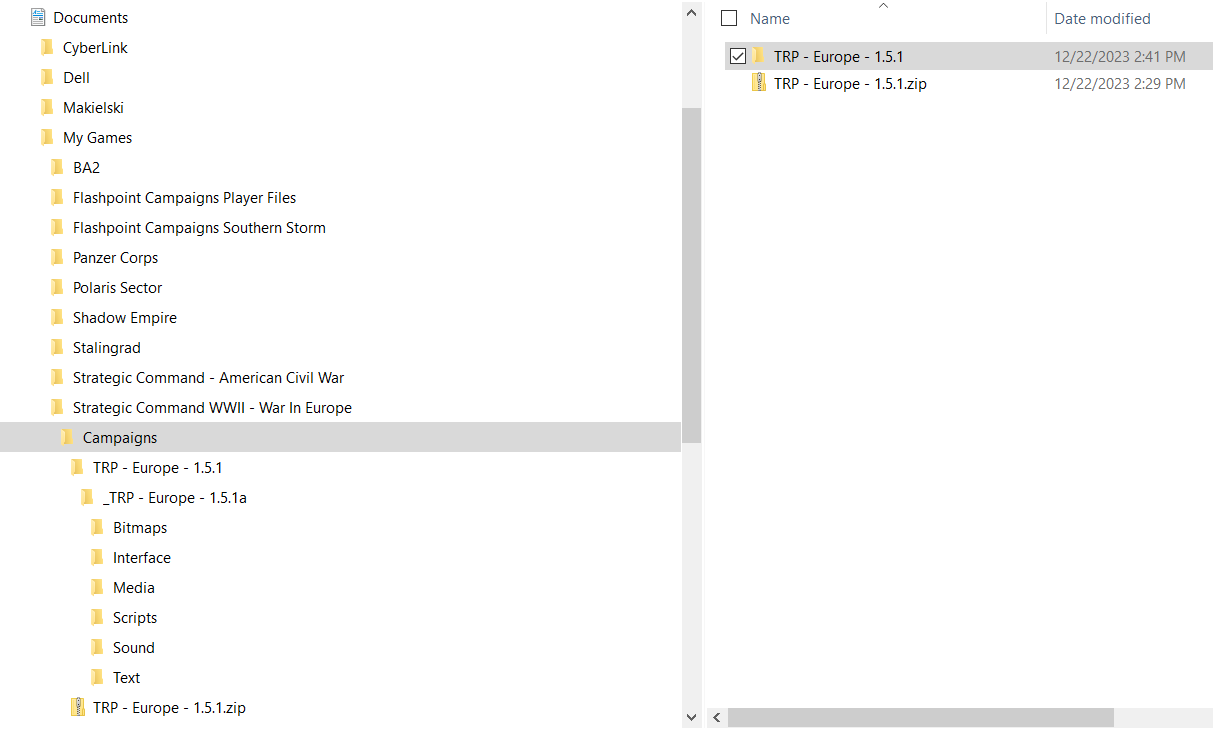Click the _TRP - Europe - 1.5.1a folder icon
This screenshot has height=731, width=1213.
(x=87, y=497)
